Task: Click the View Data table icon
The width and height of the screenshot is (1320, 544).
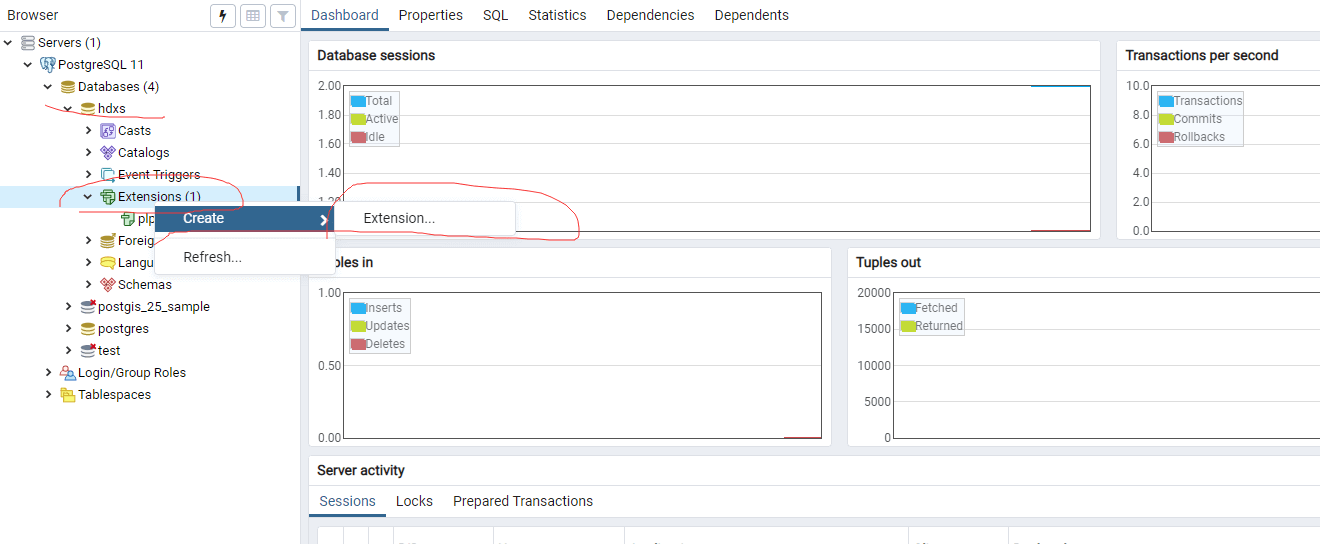Action: pyautogui.click(x=253, y=16)
